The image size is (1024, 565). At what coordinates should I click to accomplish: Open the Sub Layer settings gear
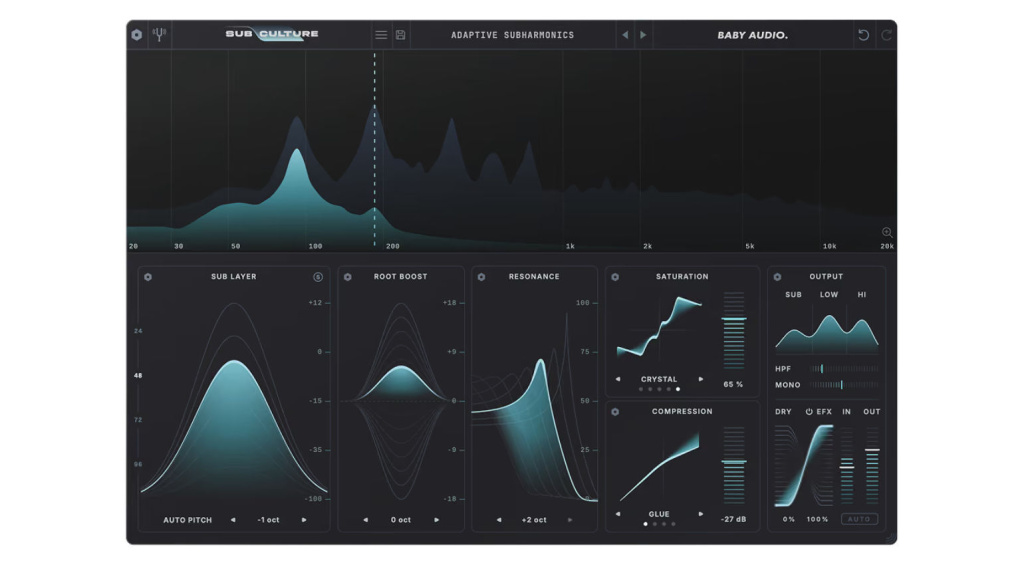[x=148, y=277]
